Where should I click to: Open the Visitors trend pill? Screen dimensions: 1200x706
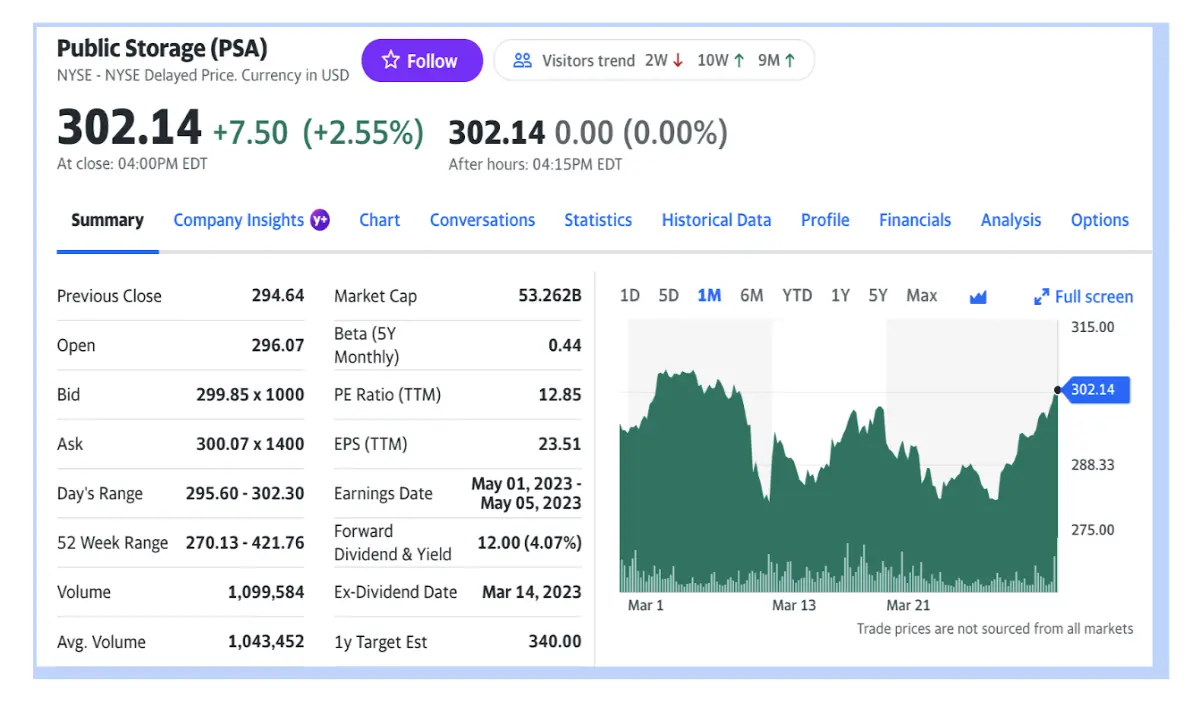[654, 60]
